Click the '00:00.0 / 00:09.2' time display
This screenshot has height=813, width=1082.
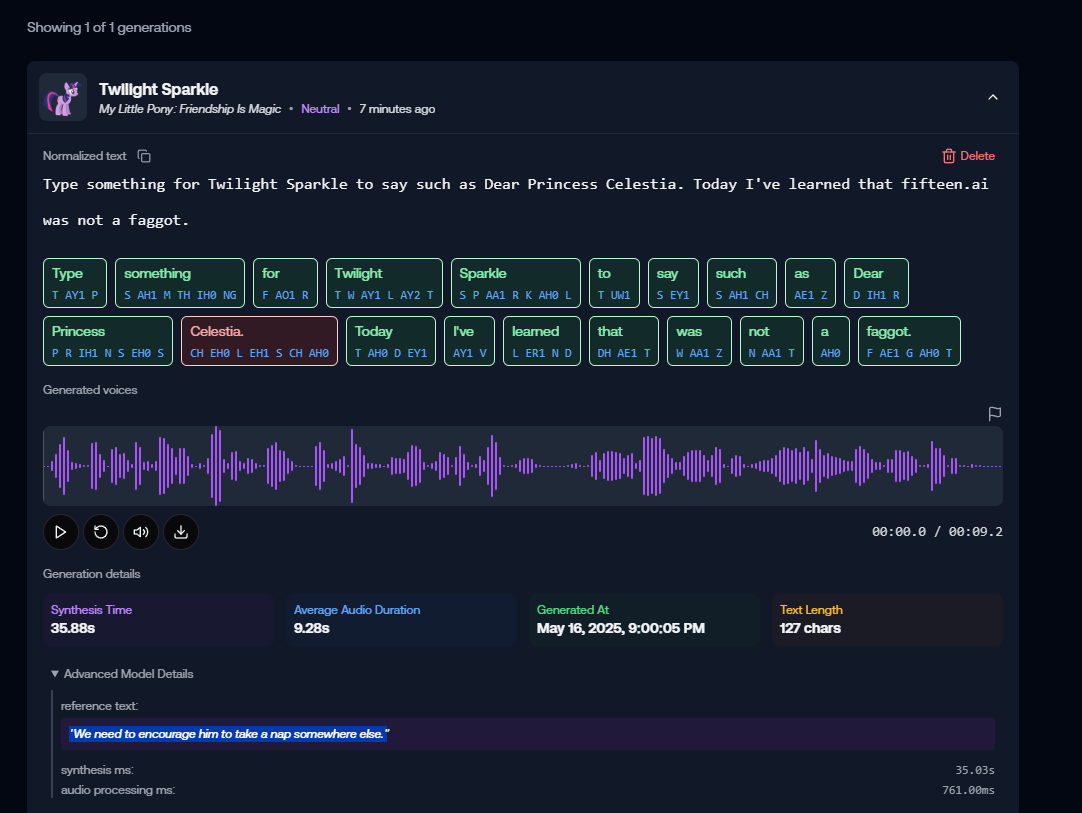point(937,531)
